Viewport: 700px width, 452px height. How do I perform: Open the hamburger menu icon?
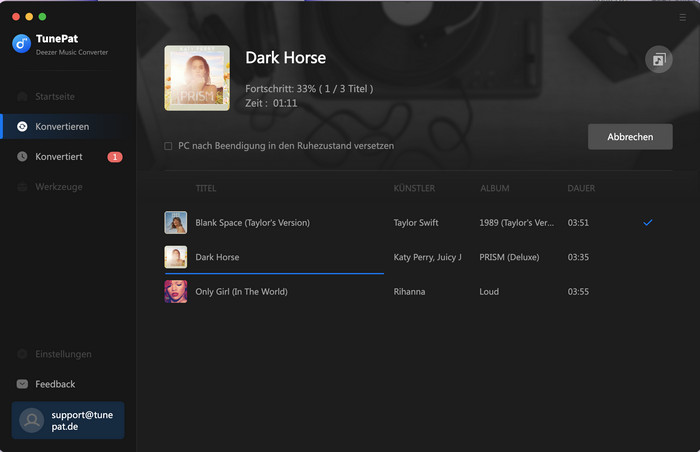(x=683, y=17)
